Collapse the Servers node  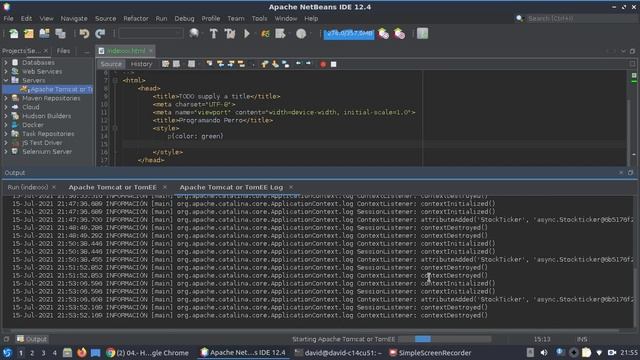[6, 80]
